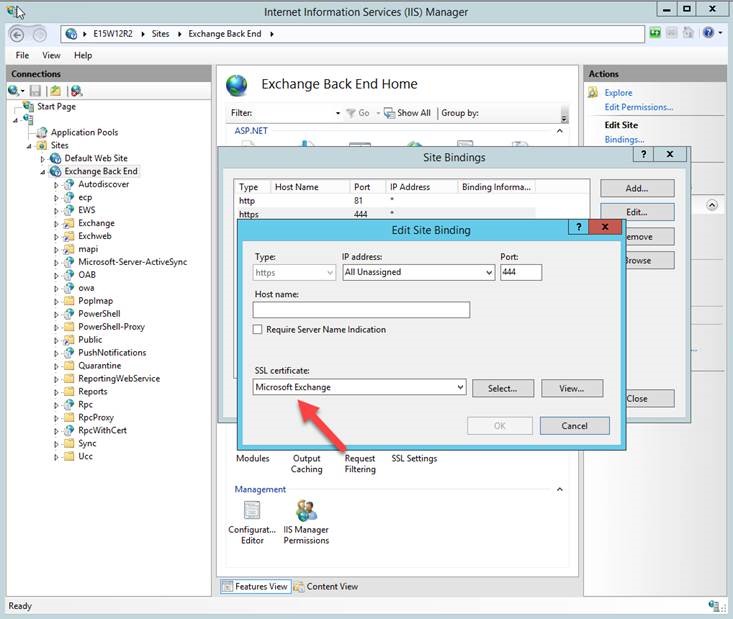Open the SSL Settings feature

tap(414, 459)
